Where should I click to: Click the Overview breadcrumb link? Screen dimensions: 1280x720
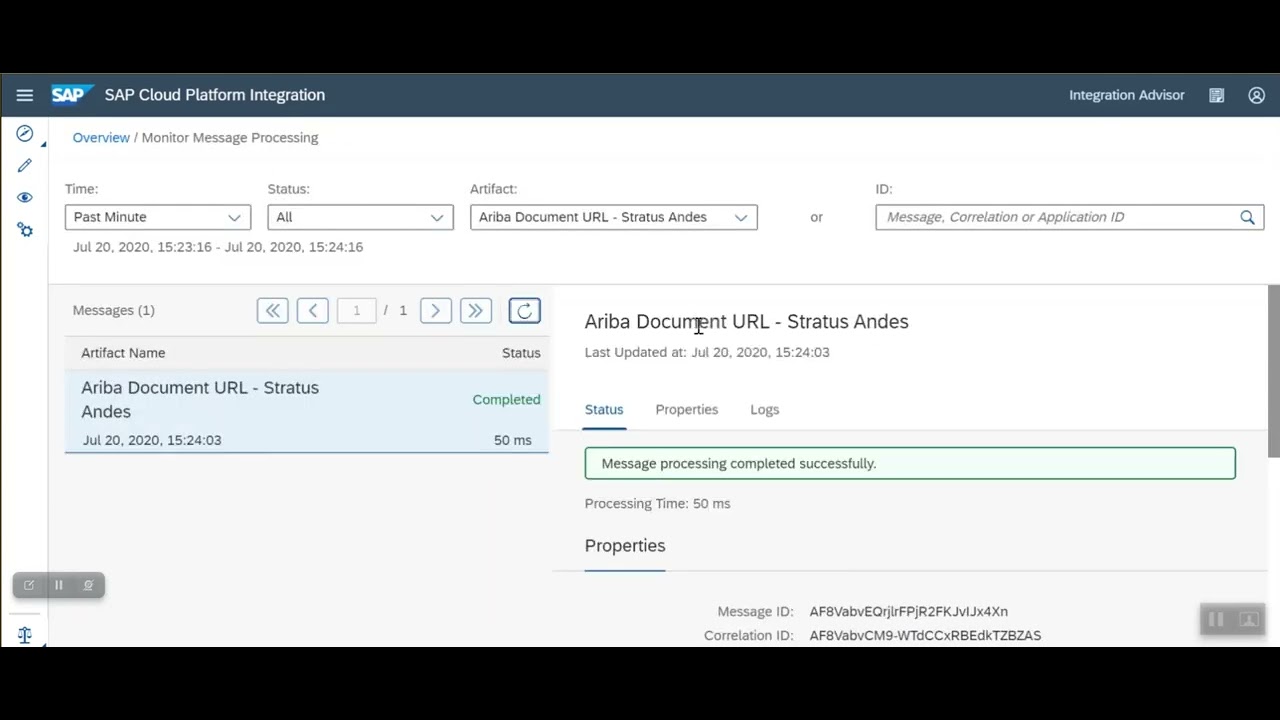click(x=101, y=138)
